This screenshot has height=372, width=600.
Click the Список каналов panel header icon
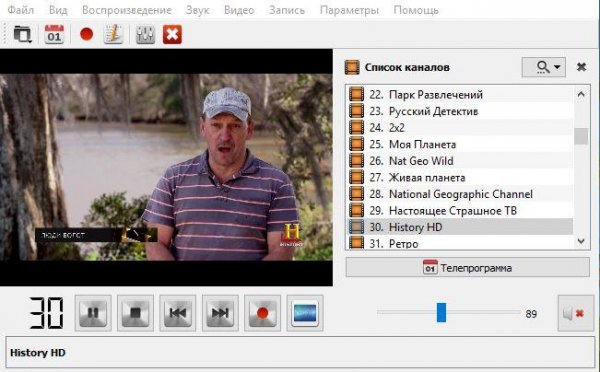pyautogui.click(x=352, y=67)
